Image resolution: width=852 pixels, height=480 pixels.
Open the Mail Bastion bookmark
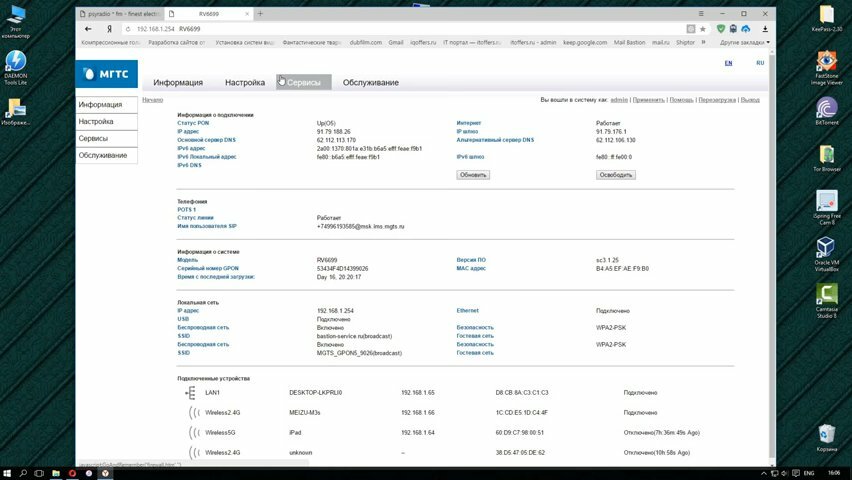(x=629, y=42)
